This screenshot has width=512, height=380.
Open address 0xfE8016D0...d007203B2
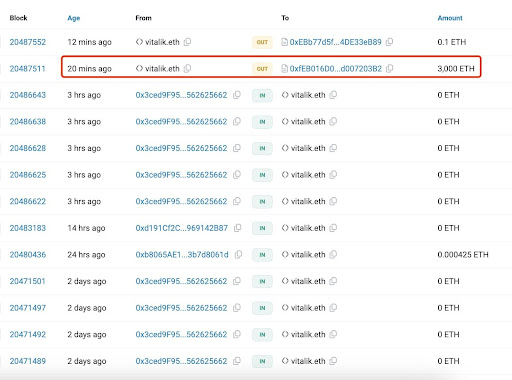(336, 69)
